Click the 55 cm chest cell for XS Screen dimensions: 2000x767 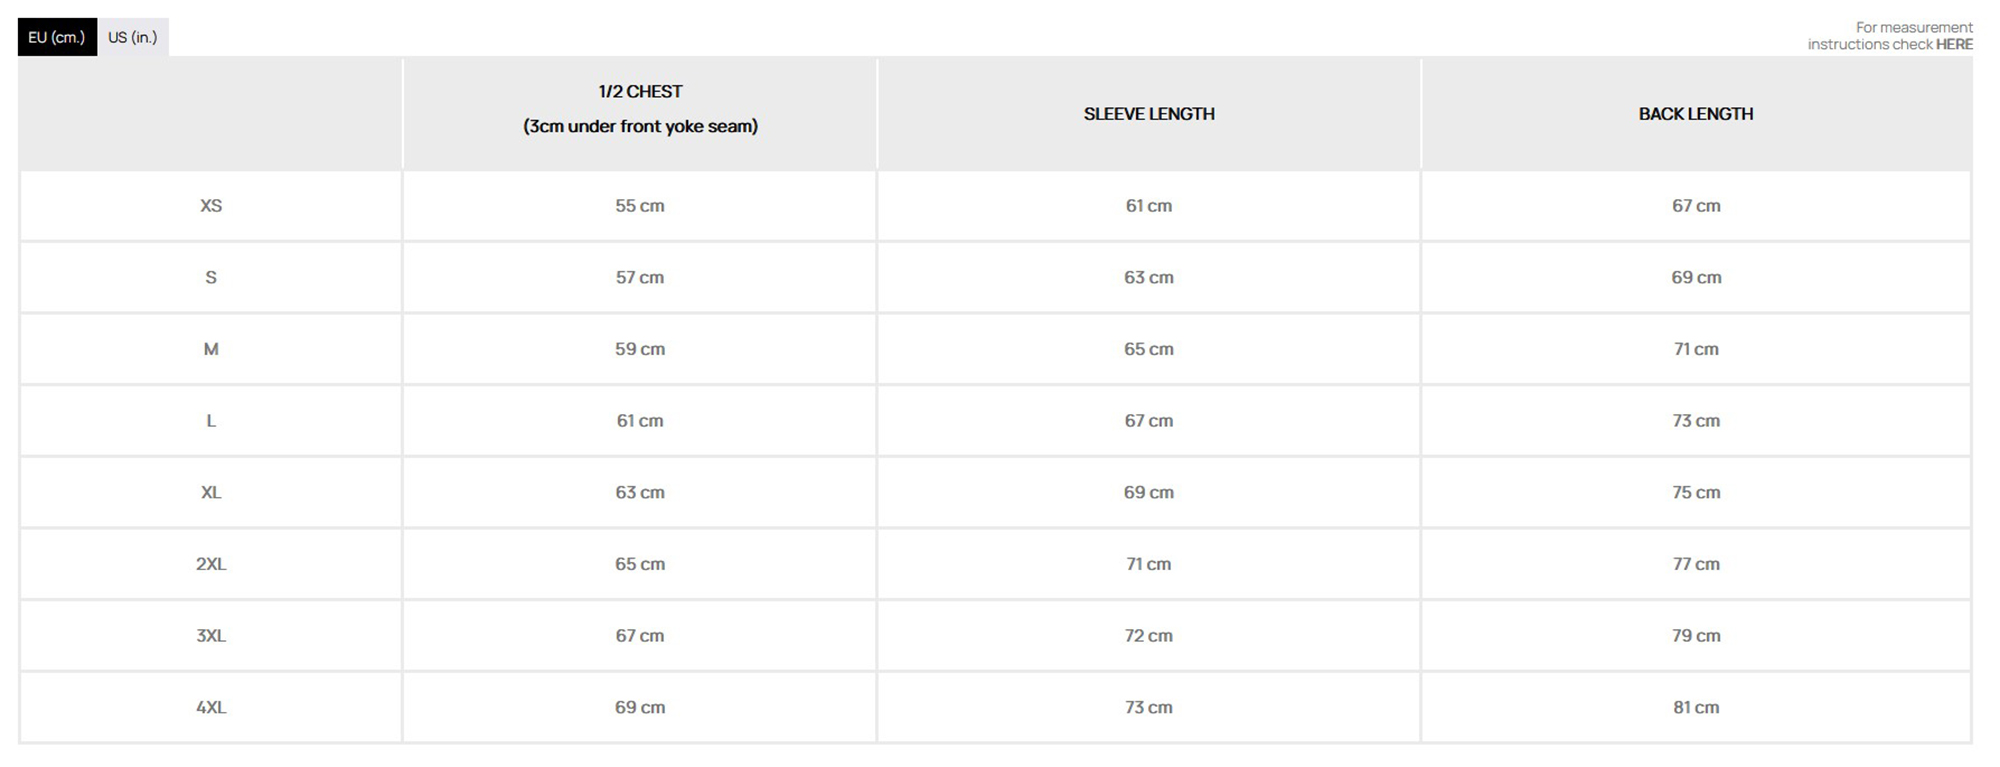tap(640, 206)
